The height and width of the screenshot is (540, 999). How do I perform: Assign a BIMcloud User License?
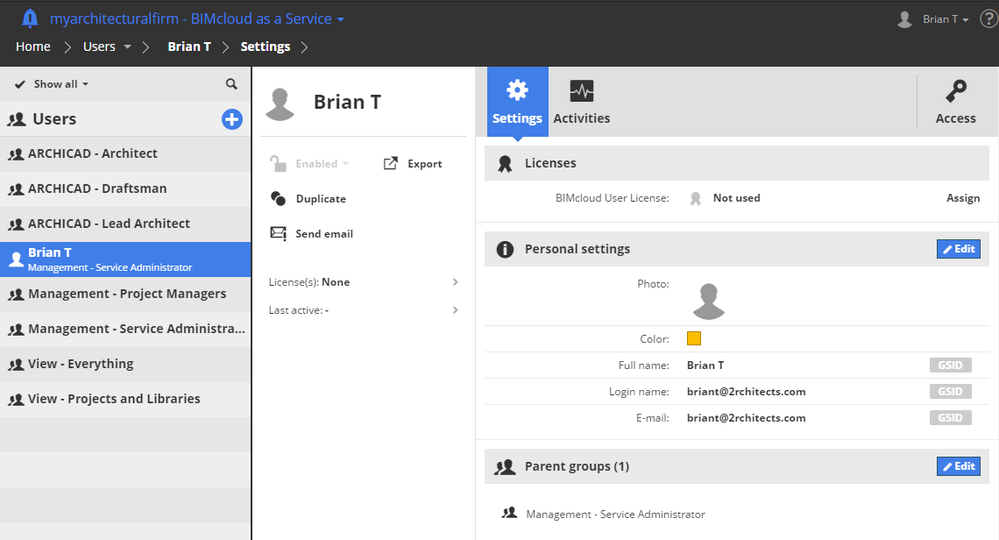(x=963, y=198)
